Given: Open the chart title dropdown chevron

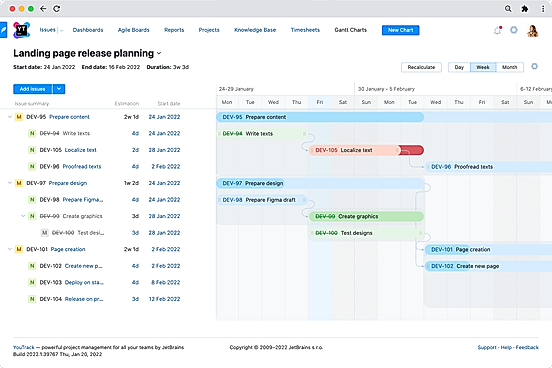Looking at the screenshot, I should [x=159, y=54].
